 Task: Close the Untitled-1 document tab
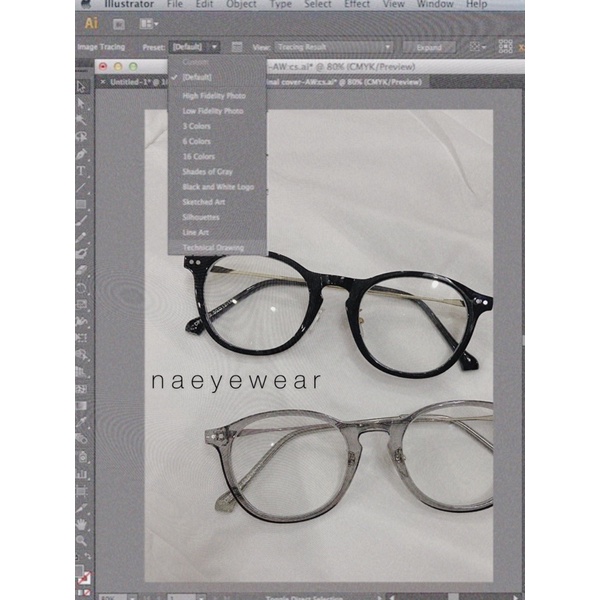104,82
